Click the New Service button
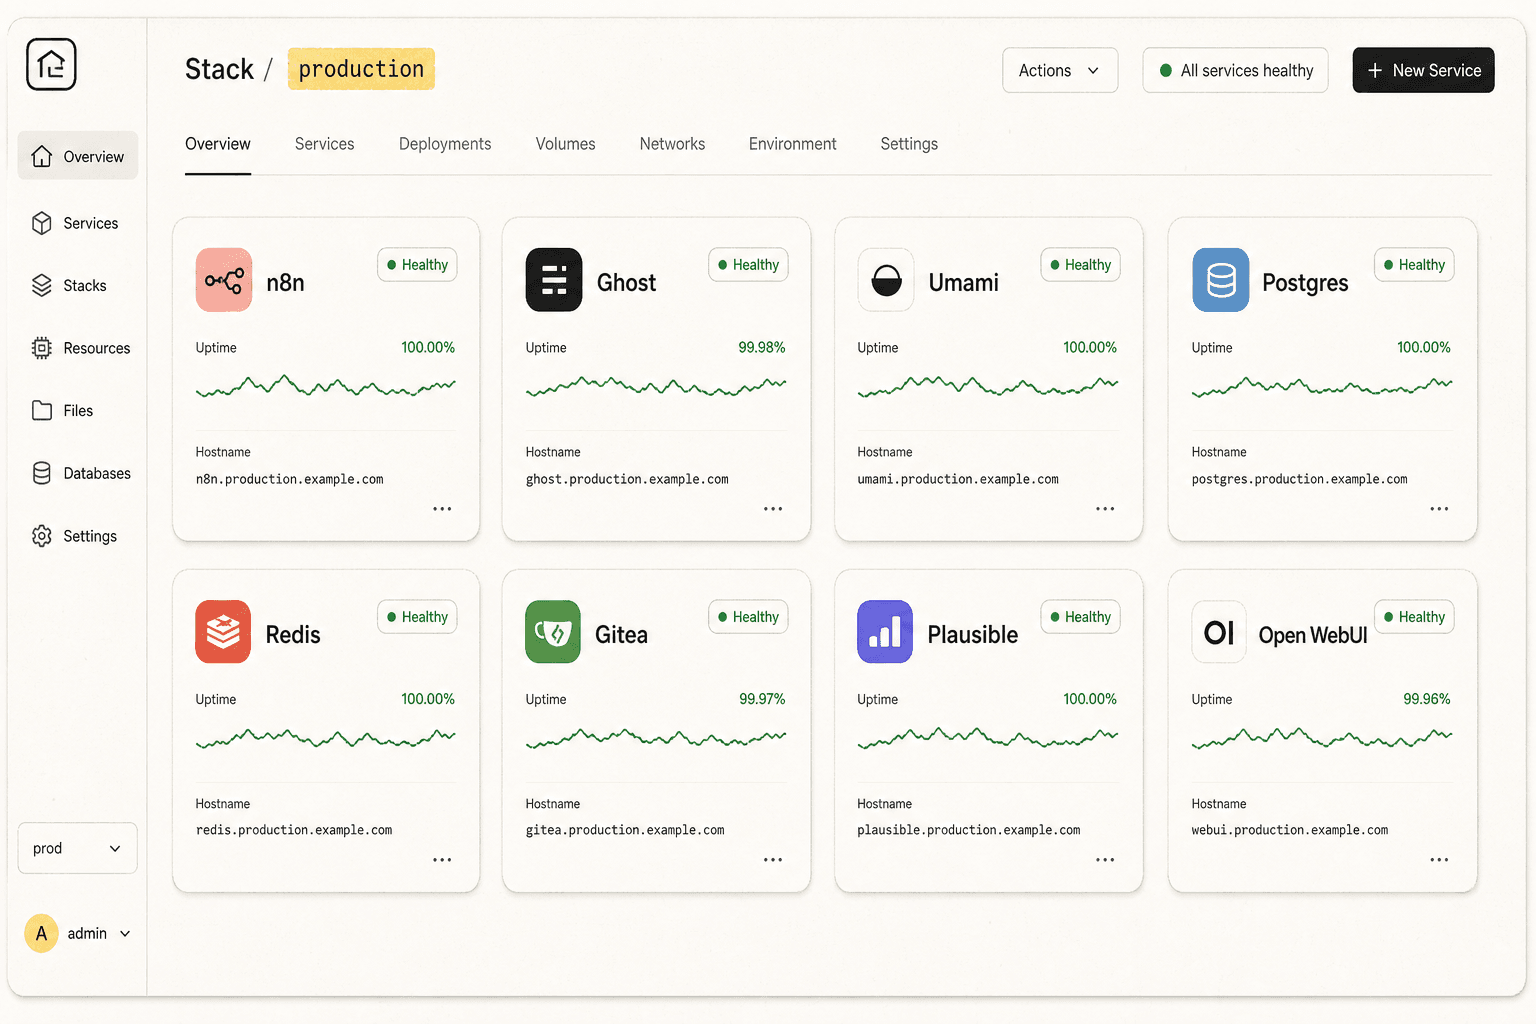The height and width of the screenshot is (1024, 1536). 1423,70
